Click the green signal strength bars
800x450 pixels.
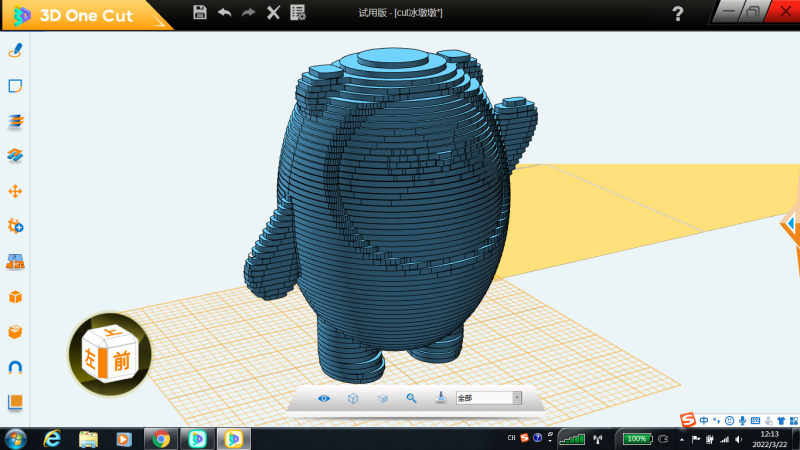tap(572, 439)
